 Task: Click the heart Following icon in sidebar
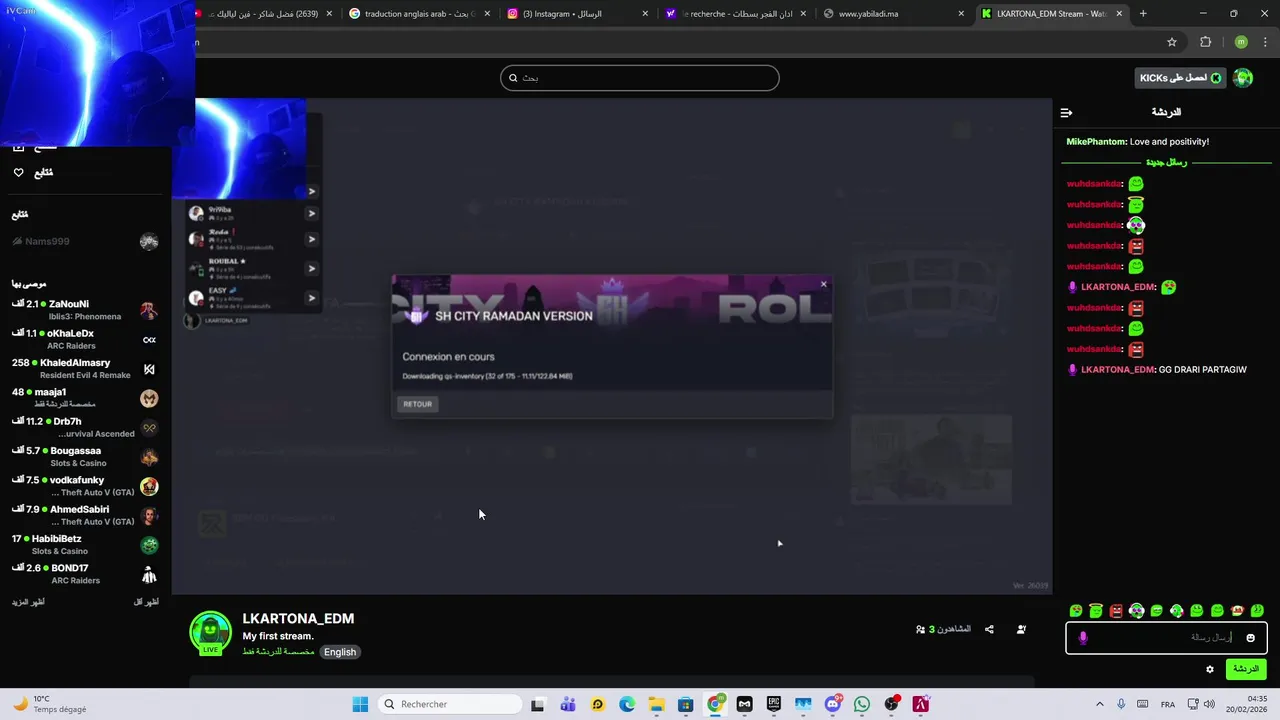(x=18, y=172)
